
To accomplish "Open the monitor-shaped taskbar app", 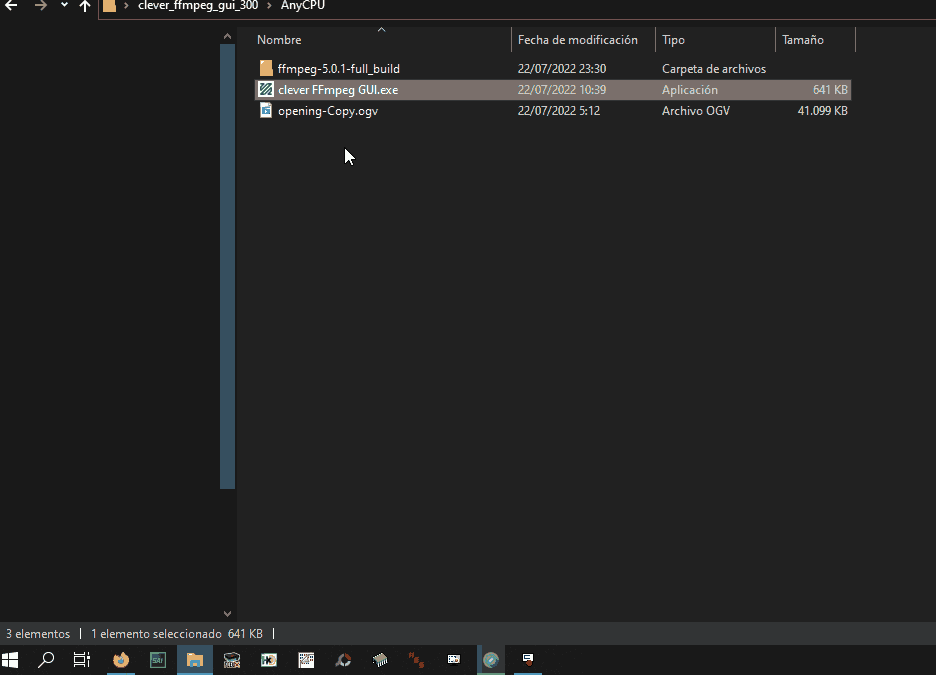I will [454, 659].
